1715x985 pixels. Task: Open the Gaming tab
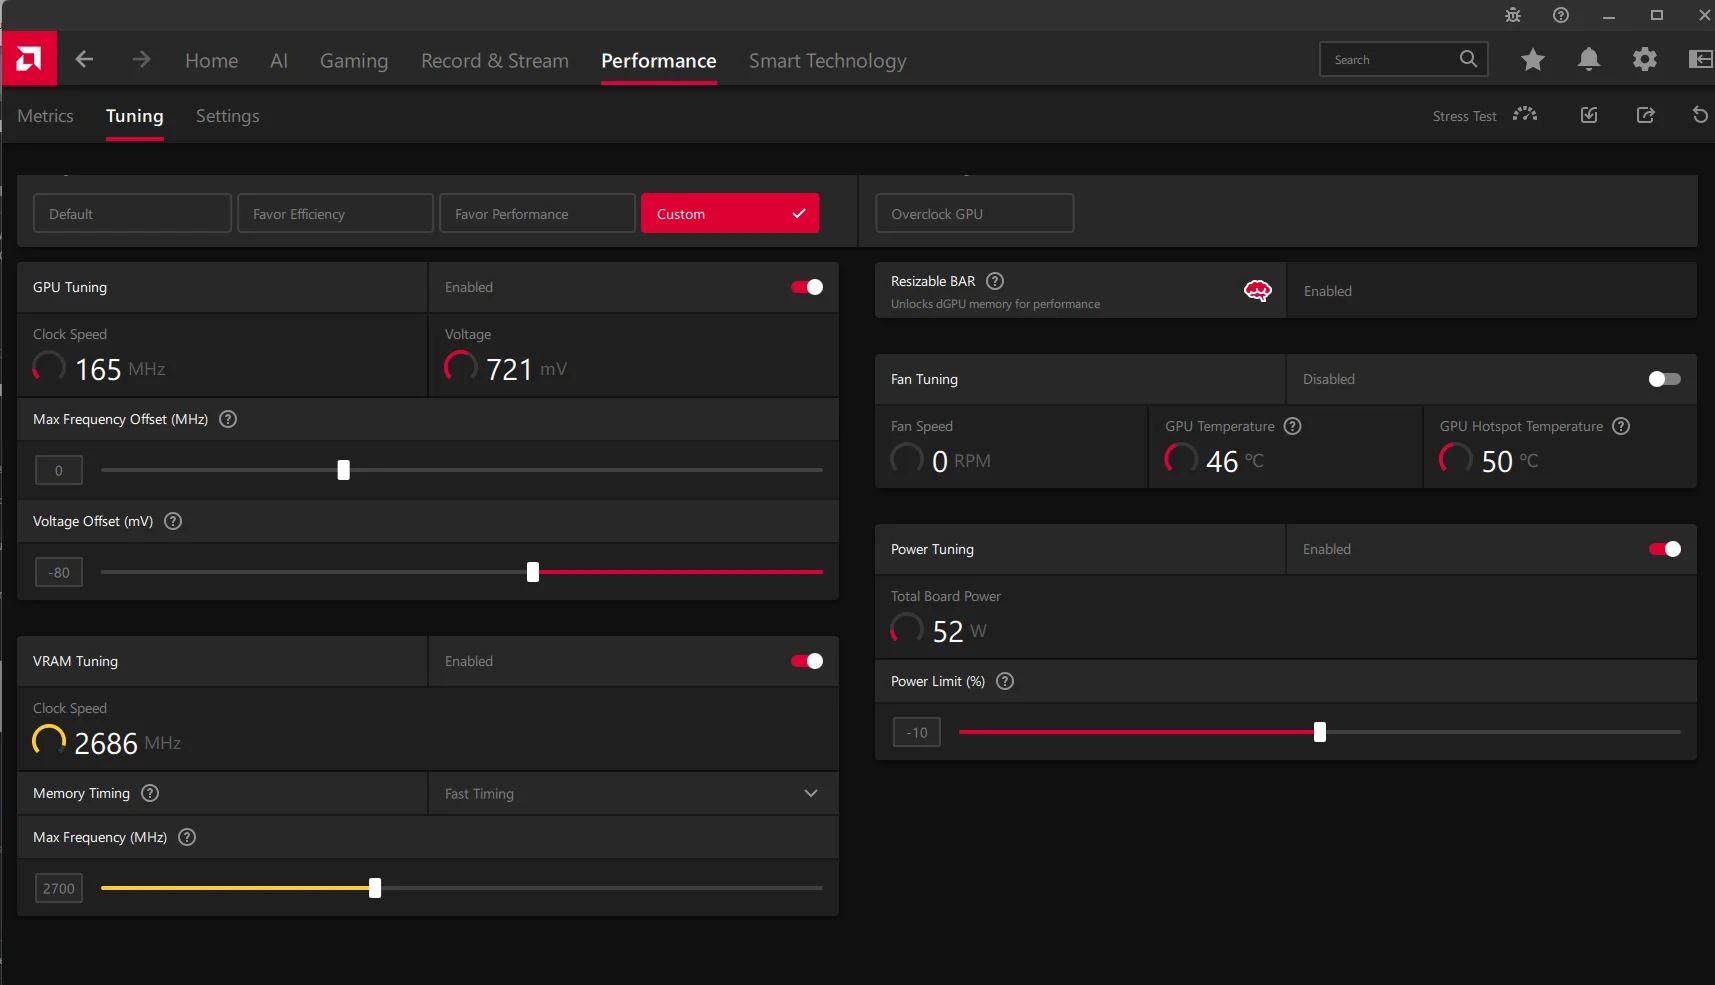click(354, 61)
